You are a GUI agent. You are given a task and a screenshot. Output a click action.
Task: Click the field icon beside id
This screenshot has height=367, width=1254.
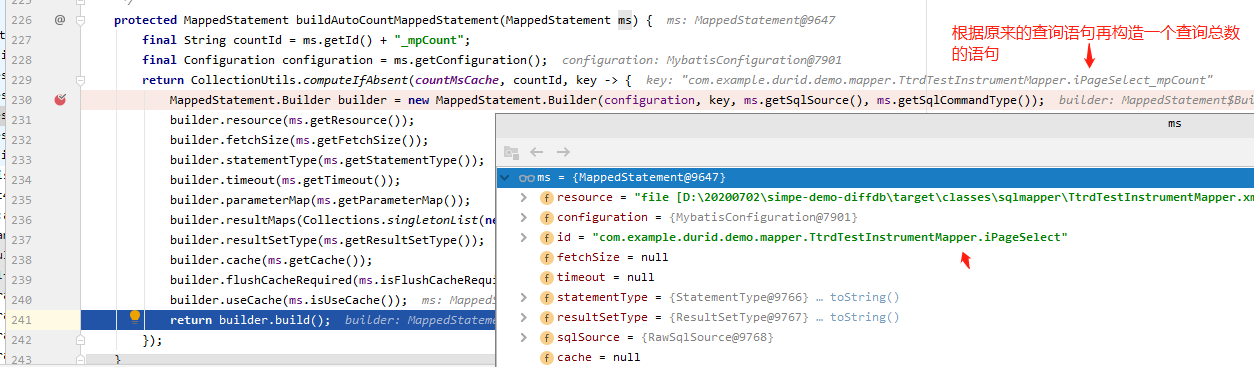[x=546, y=237]
